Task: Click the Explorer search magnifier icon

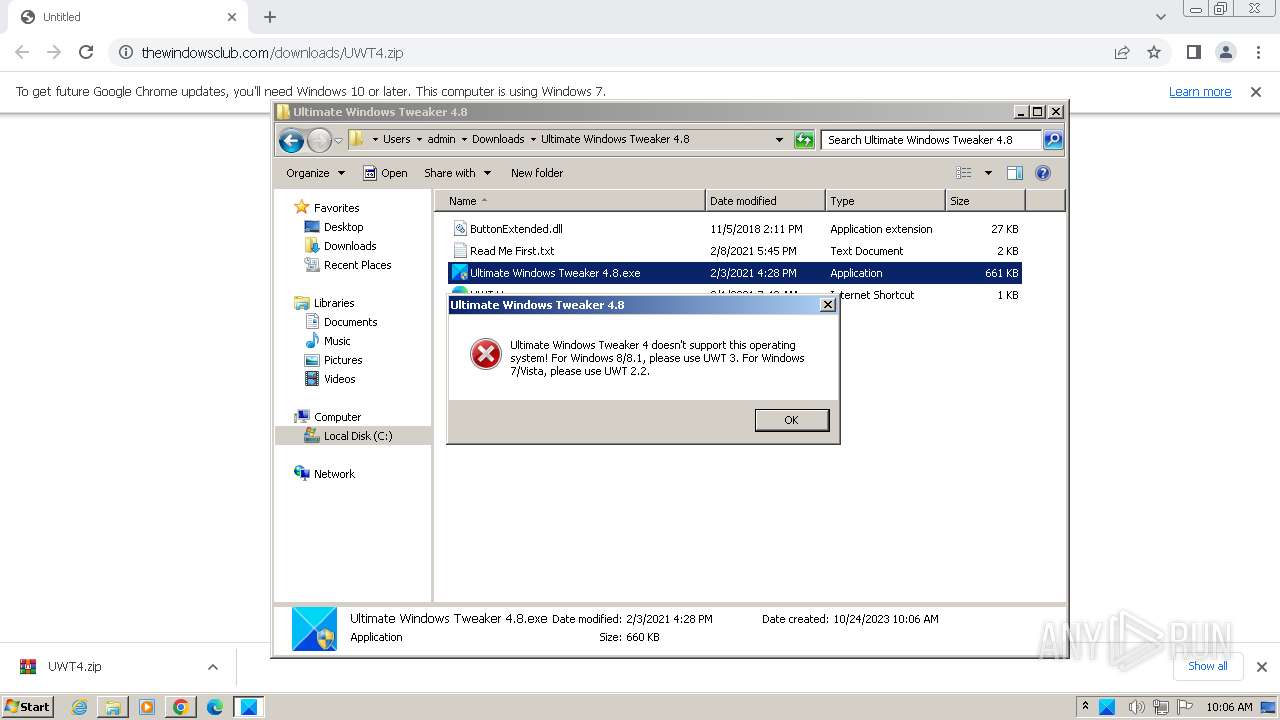Action: [1053, 140]
